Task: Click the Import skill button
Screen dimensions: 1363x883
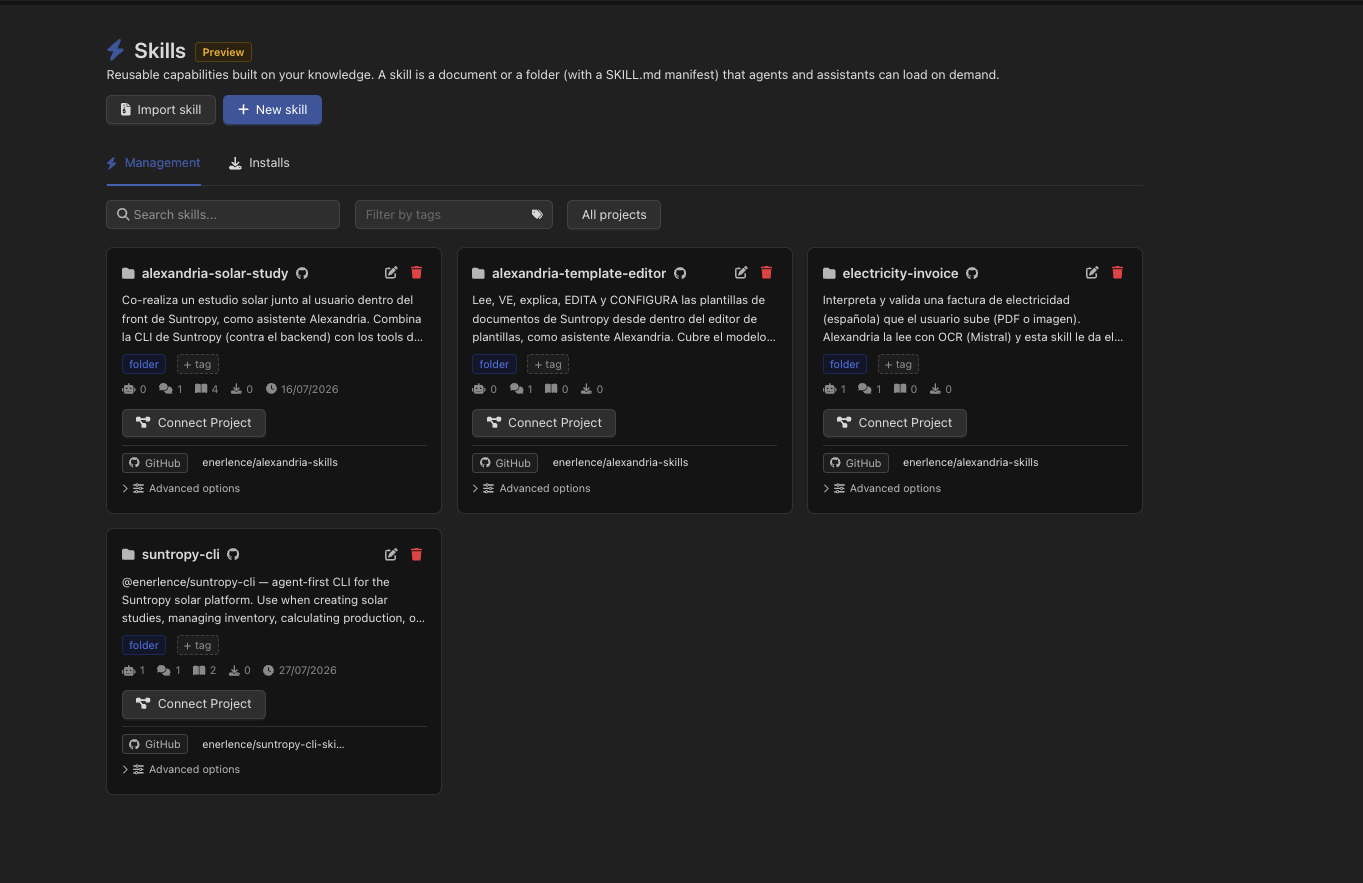Action: pos(161,110)
